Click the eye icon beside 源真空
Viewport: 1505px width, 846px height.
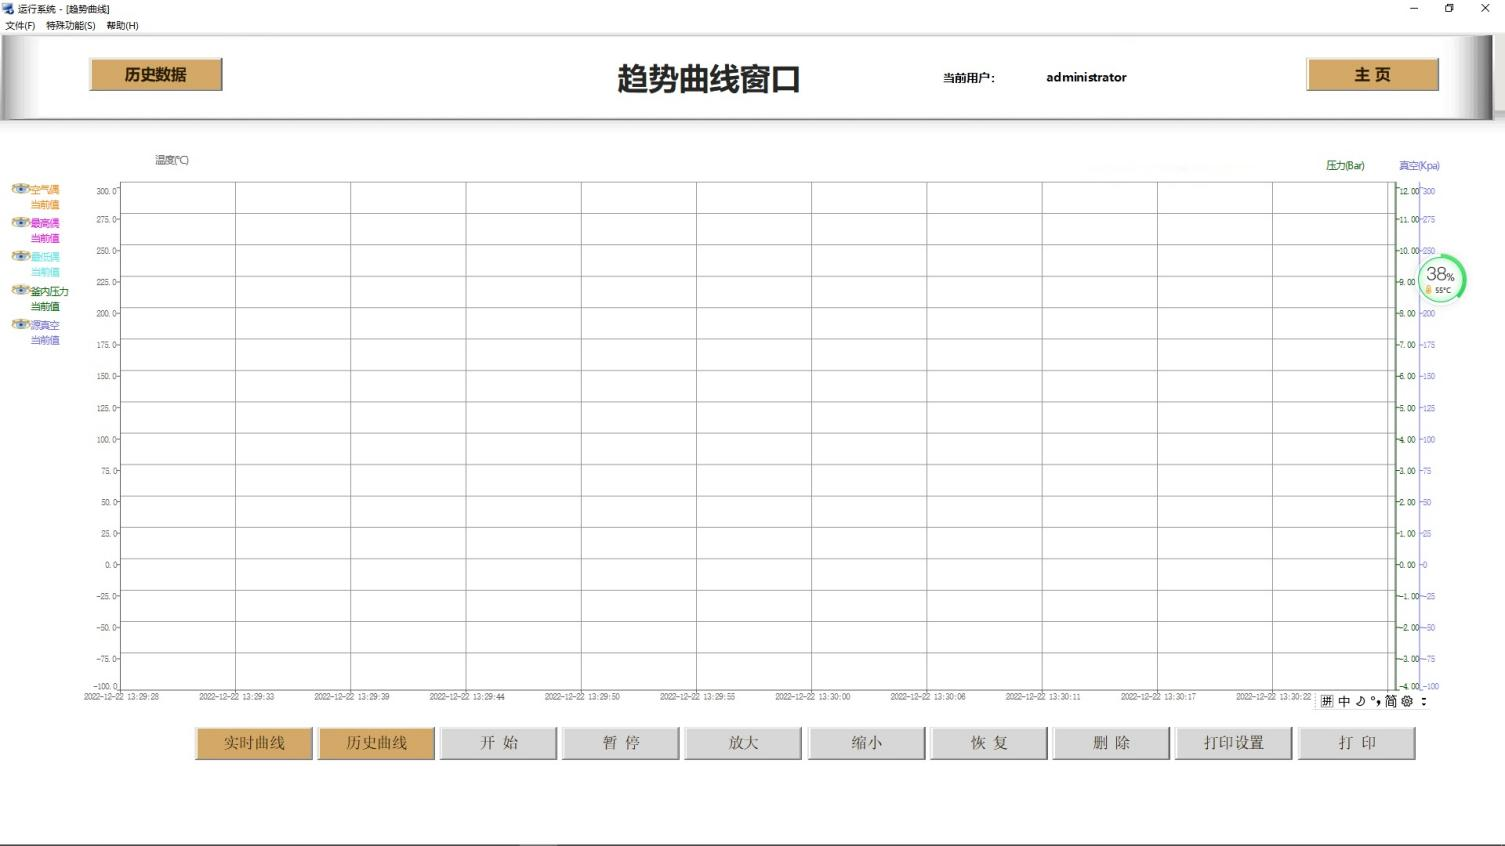pos(20,324)
